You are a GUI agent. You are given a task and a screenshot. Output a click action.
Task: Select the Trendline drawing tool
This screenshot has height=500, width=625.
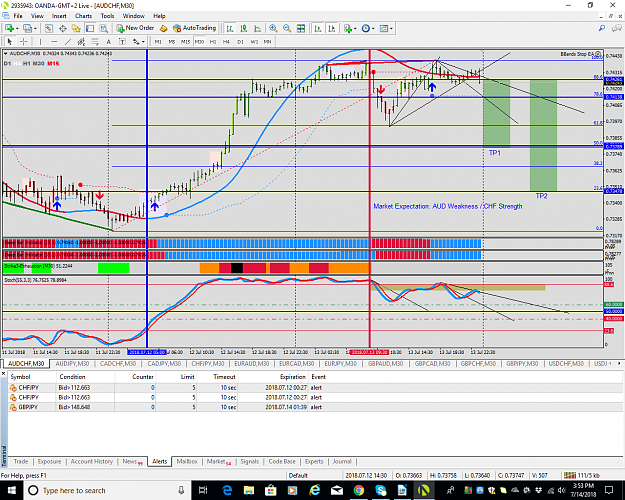click(68, 41)
